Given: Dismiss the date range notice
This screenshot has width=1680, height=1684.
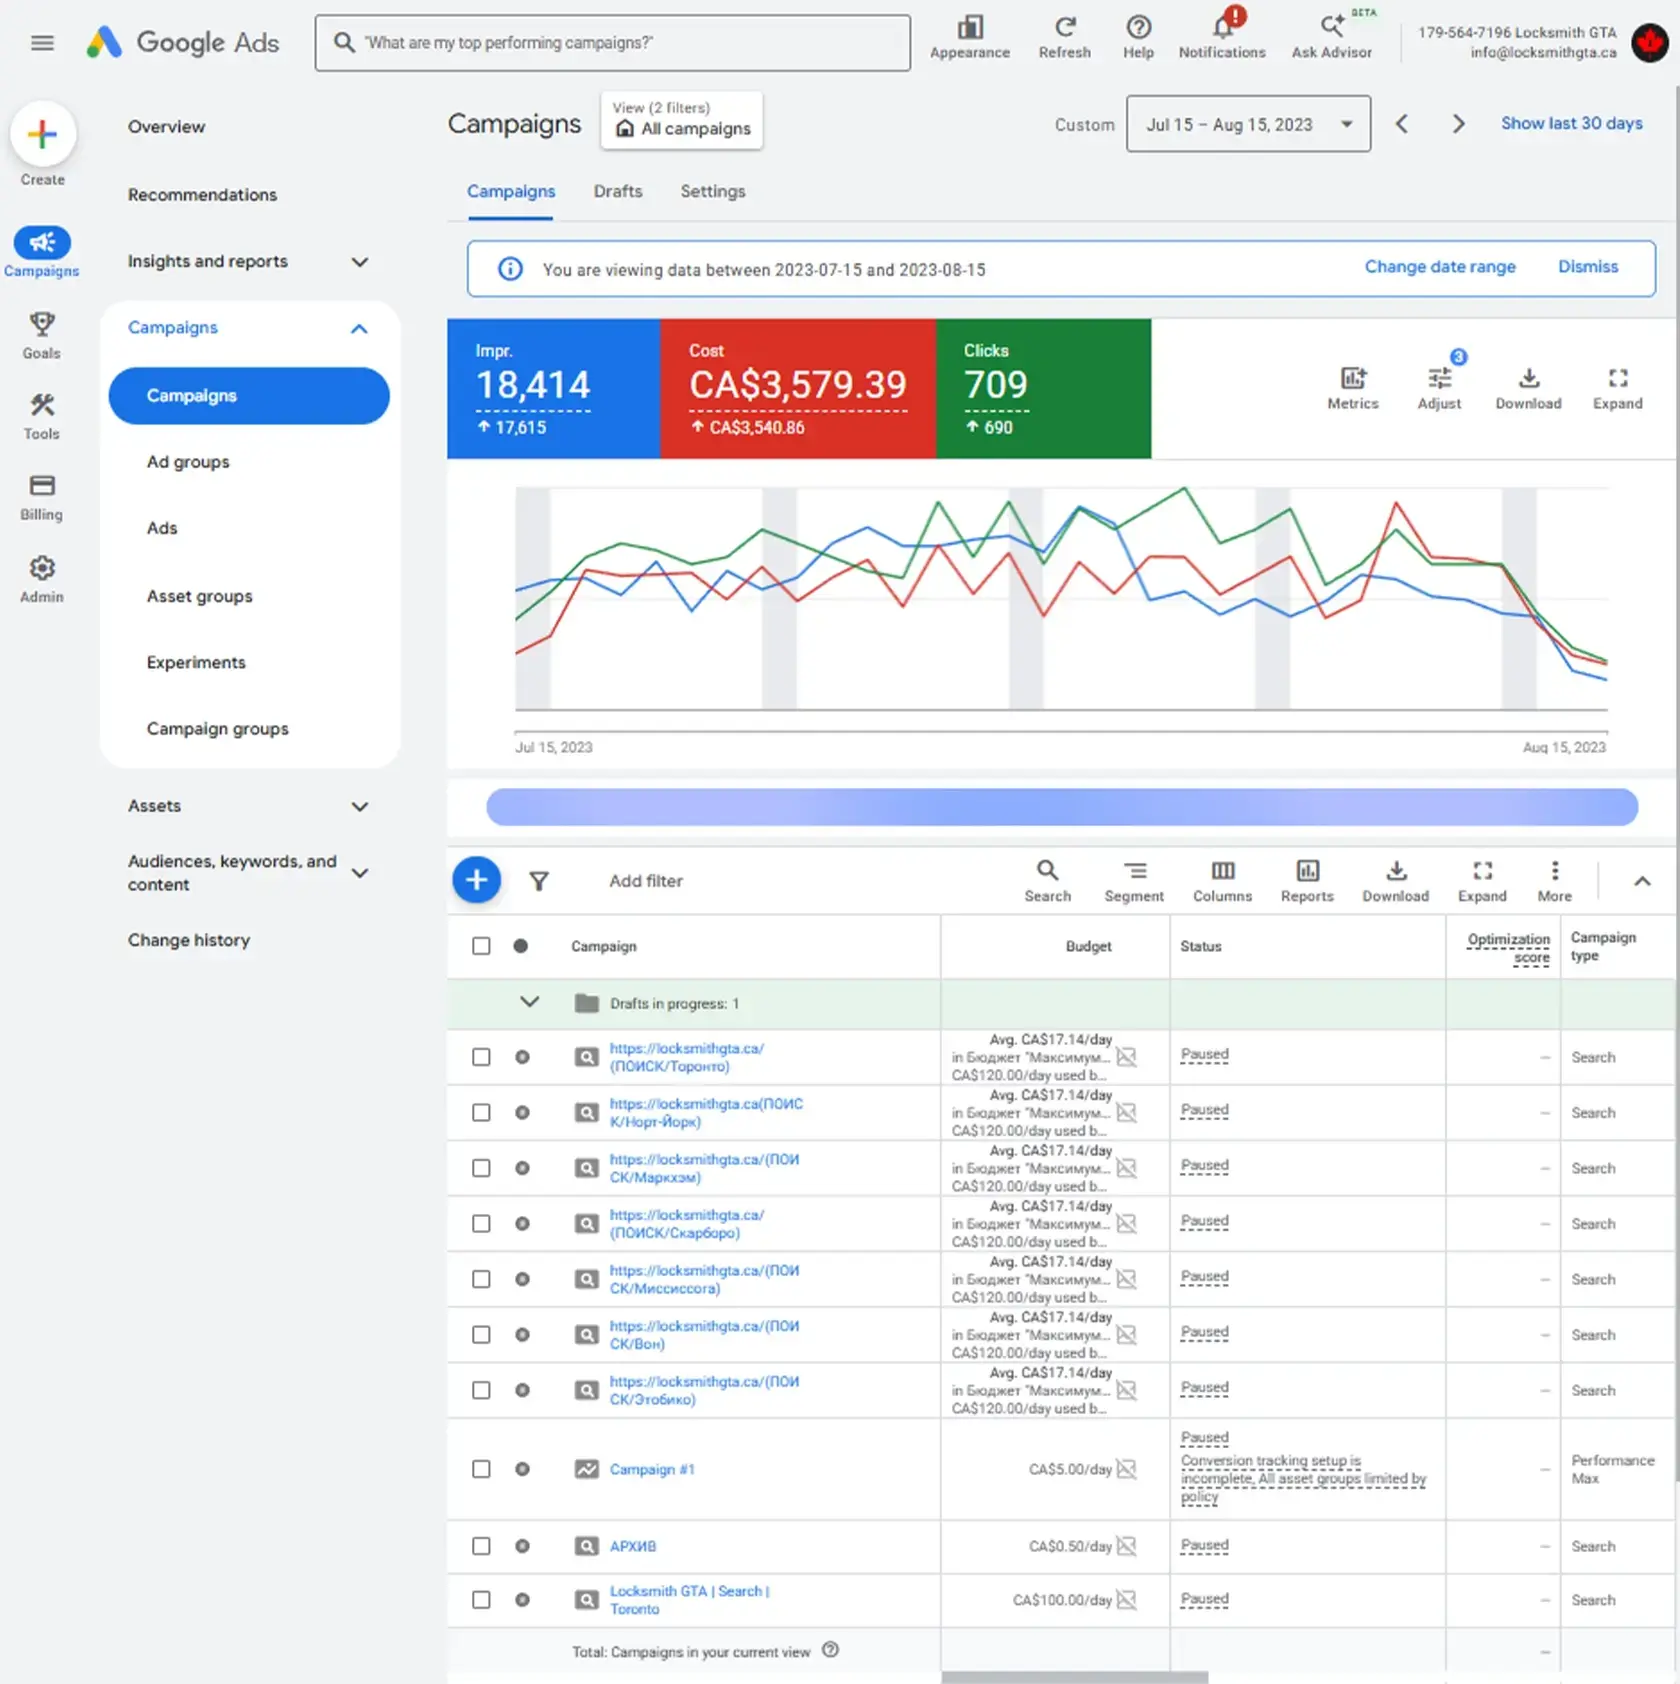Looking at the screenshot, I should coord(1587,267).
